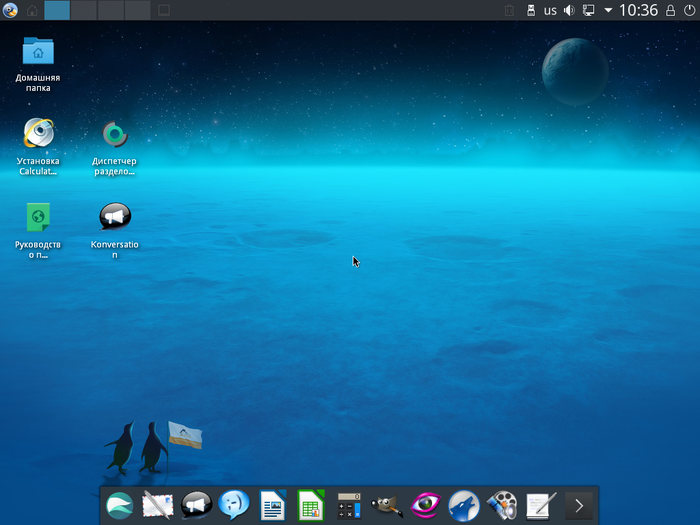Image resolution: width=700 pixels, height=525 pixels.
Task: Launch the pink eye image viewer
Action: [425, 505]
